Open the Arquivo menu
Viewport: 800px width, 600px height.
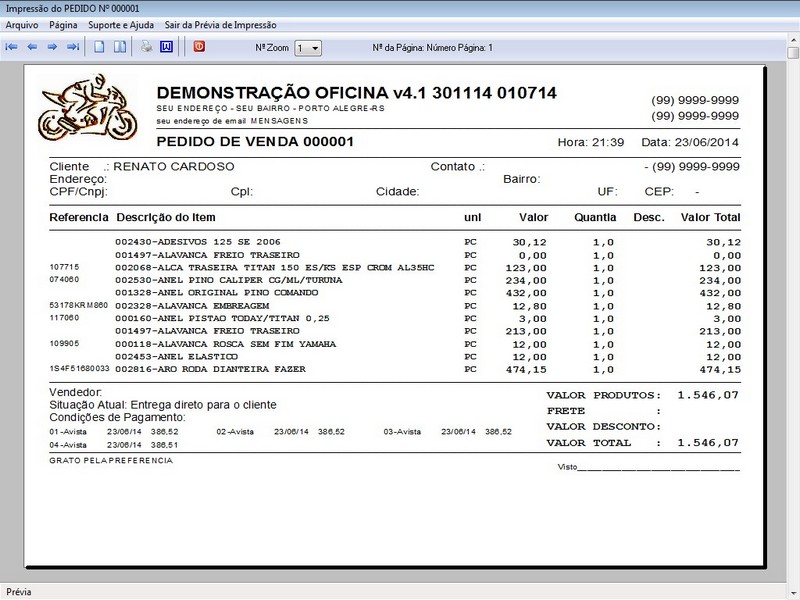(22, 25)
